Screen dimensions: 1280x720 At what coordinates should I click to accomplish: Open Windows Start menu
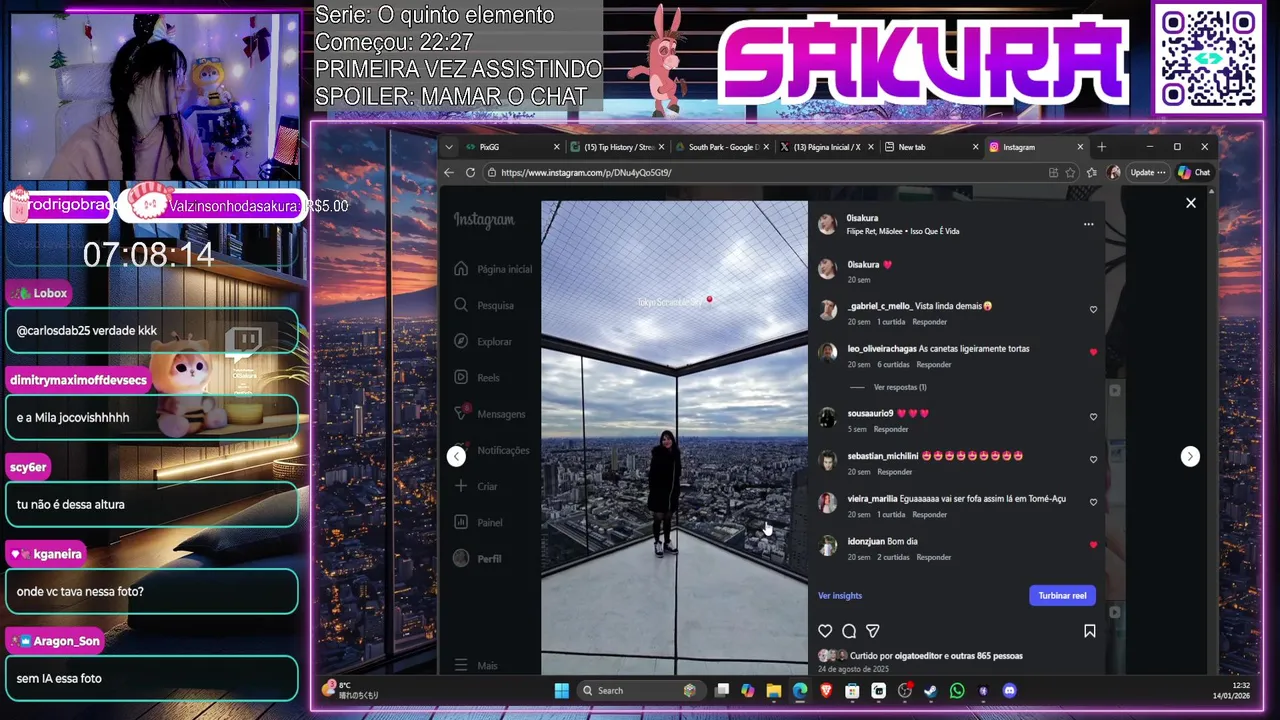[562, 690]
